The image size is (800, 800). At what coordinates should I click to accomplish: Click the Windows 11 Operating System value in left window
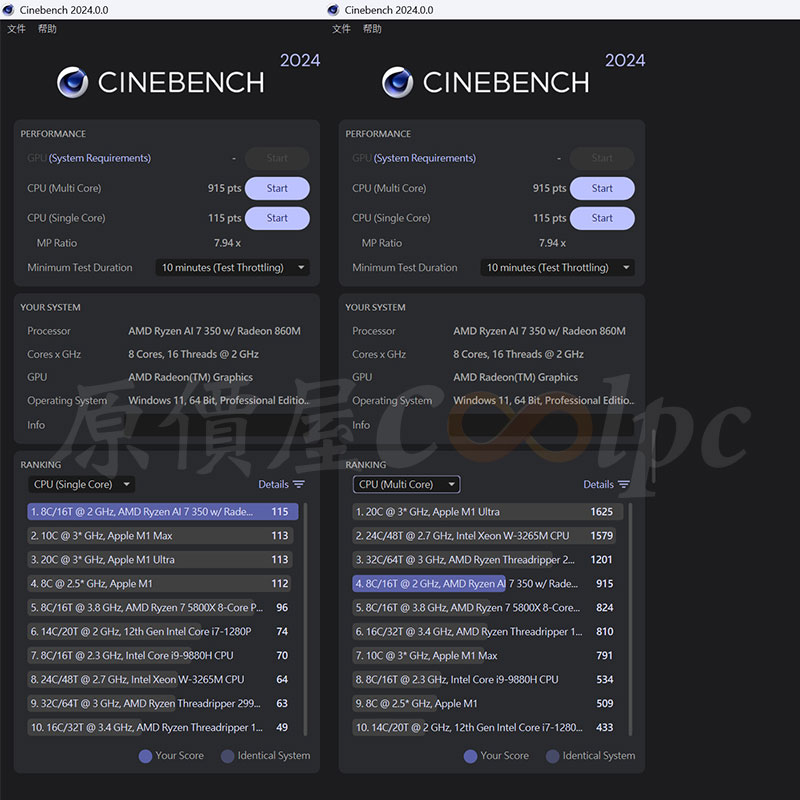[x=219, y=401]
